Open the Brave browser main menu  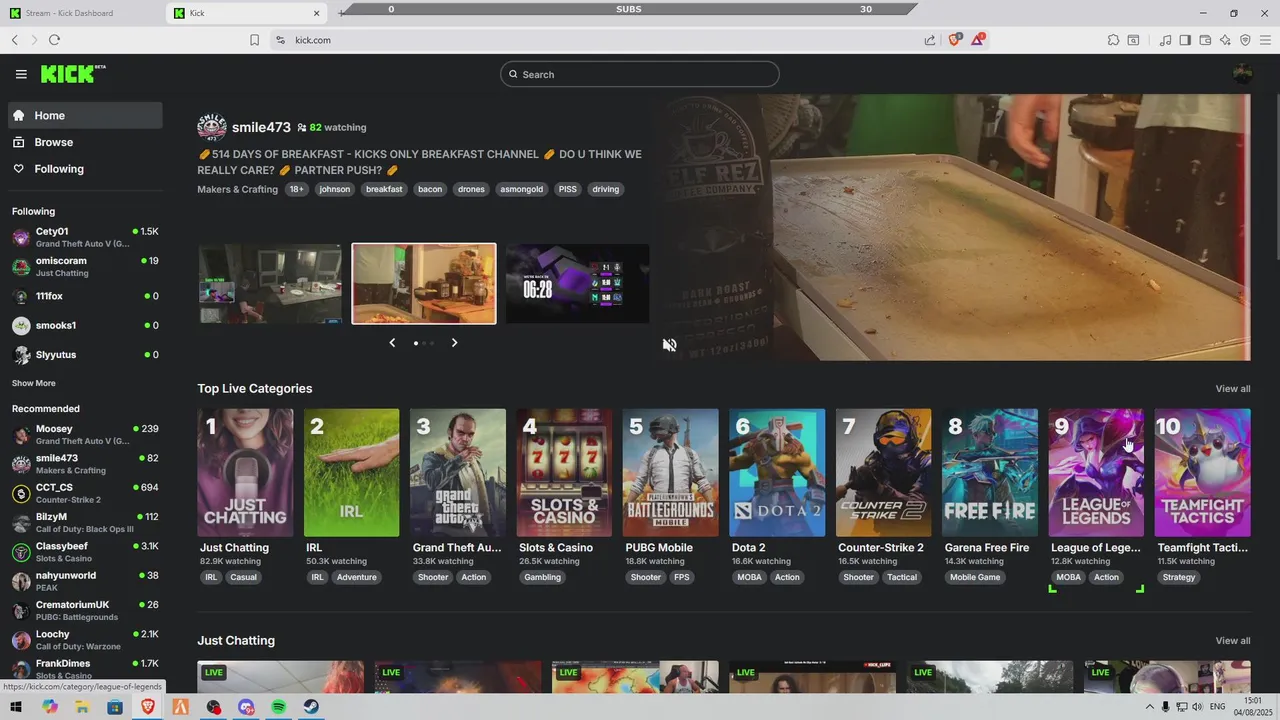[x=1265, y=40]
